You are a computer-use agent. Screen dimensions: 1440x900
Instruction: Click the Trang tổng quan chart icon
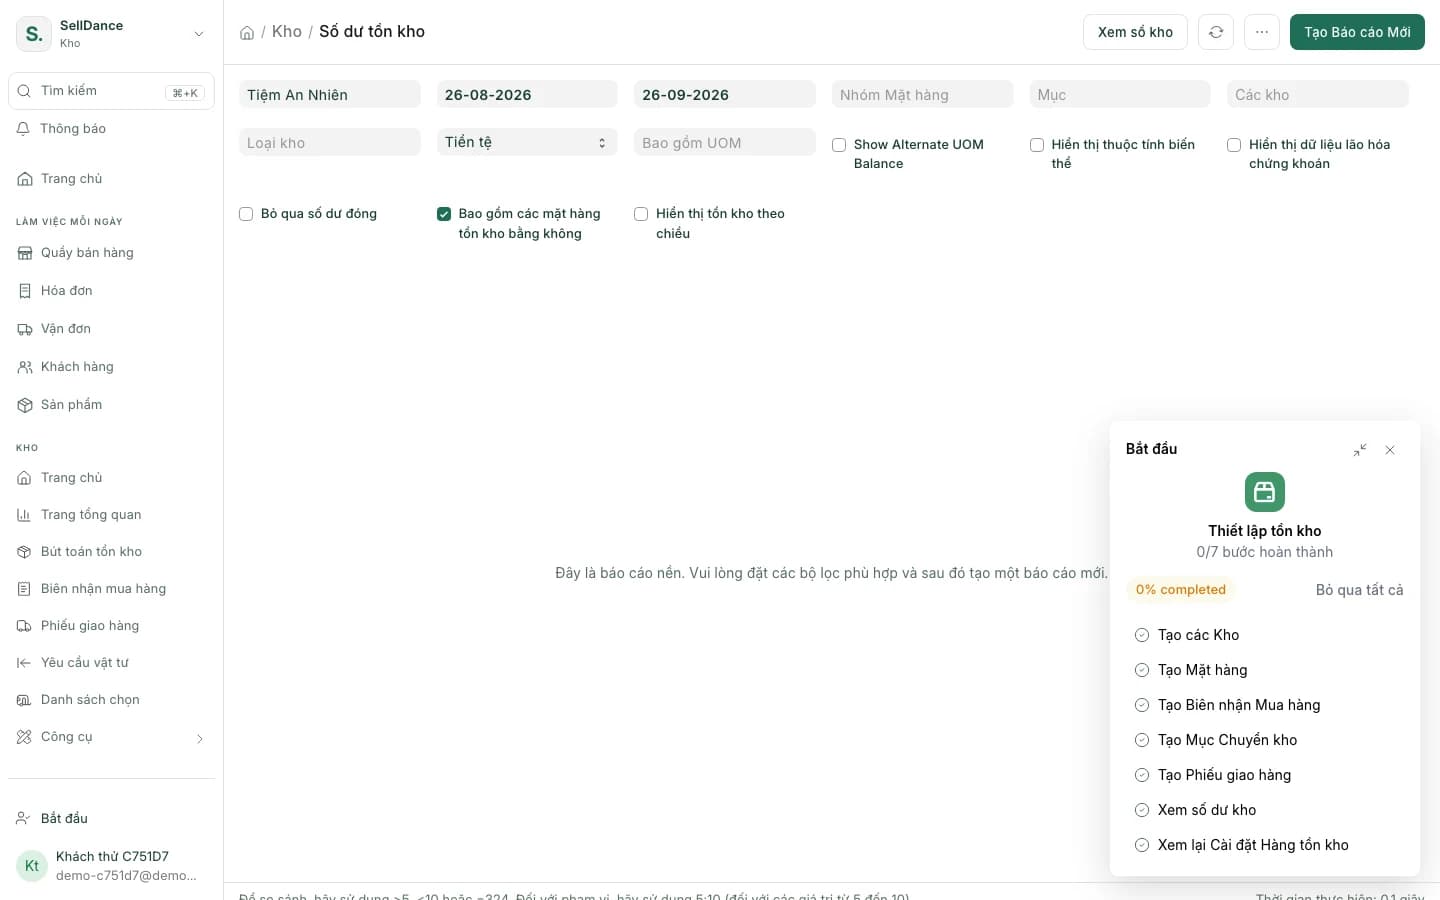tap(24, 515)
